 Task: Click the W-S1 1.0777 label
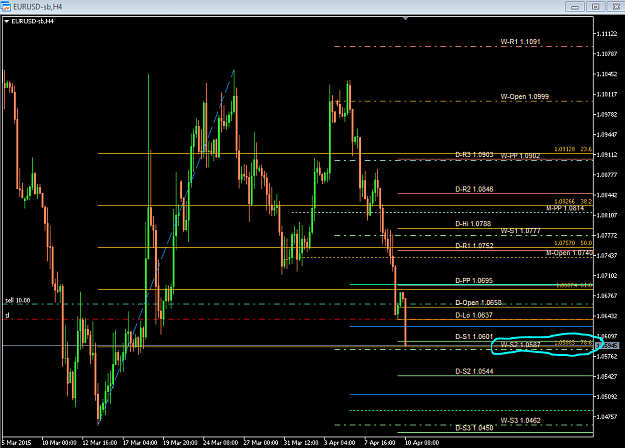pyautogui.click(x=521, y=231)
